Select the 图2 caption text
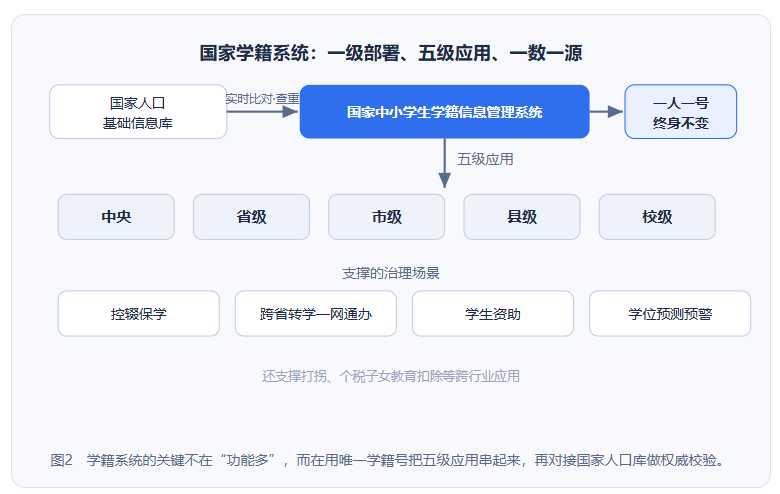Viewport: 780px width, 494px height. click(387, 460)
